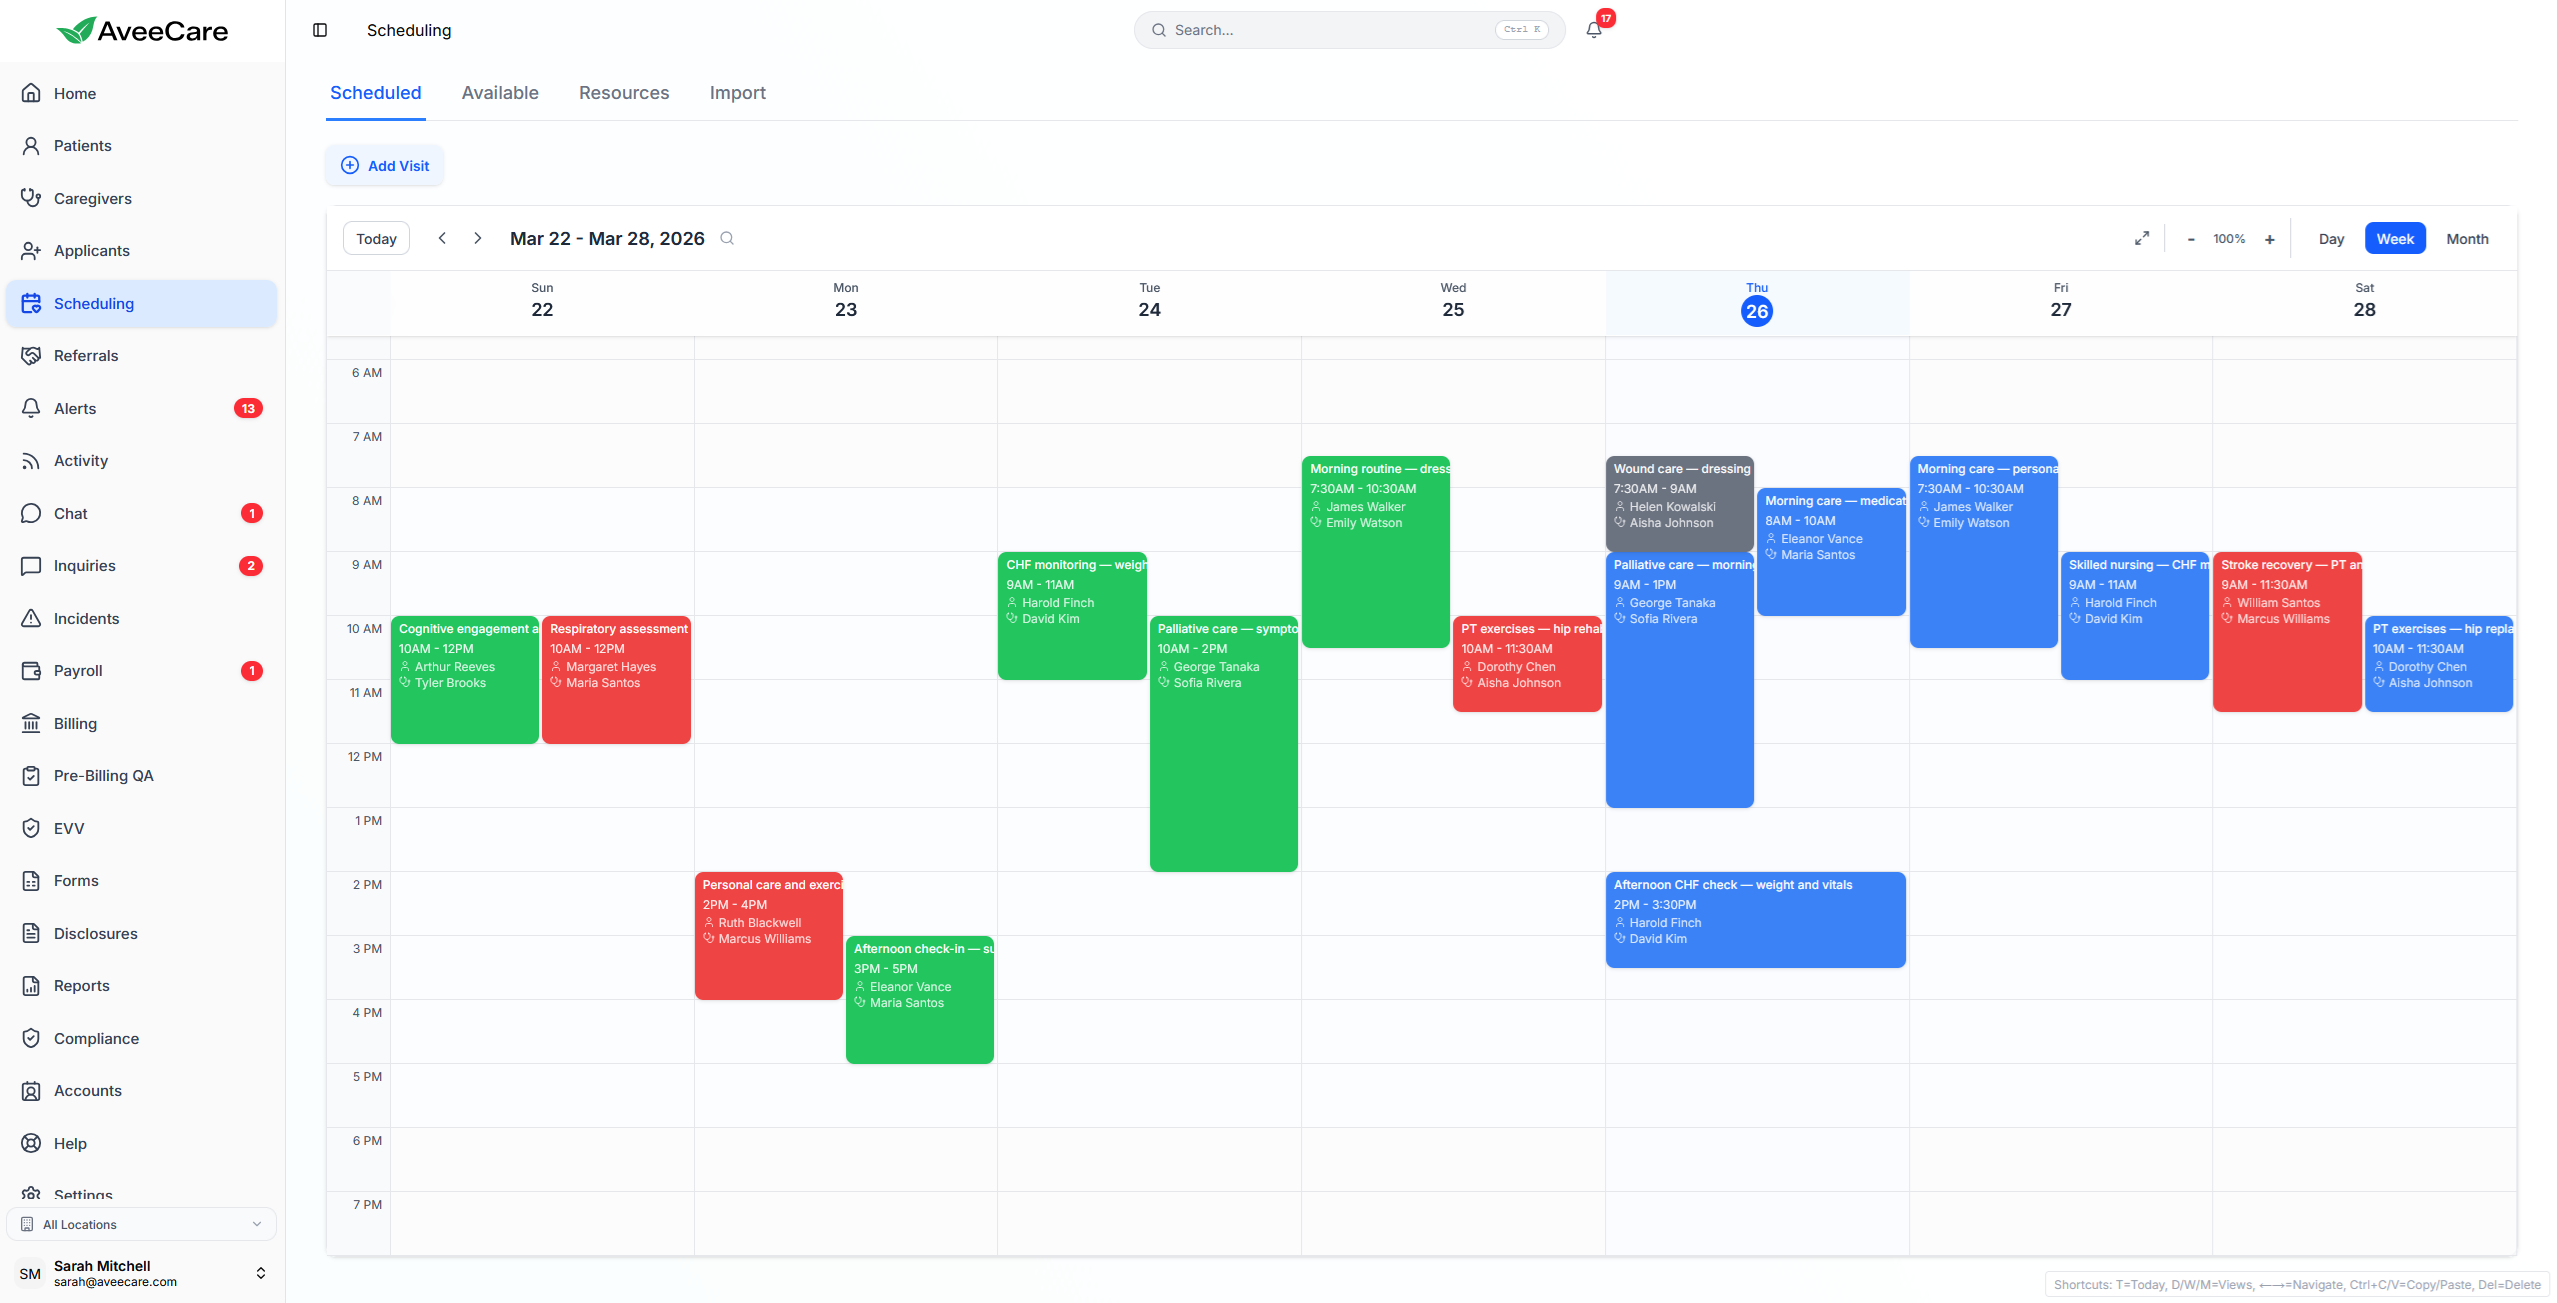Expand the All Locations dropdown
This screenshot has width=2557, height=1303.
pyautogui.click(x=141, y=1224)
